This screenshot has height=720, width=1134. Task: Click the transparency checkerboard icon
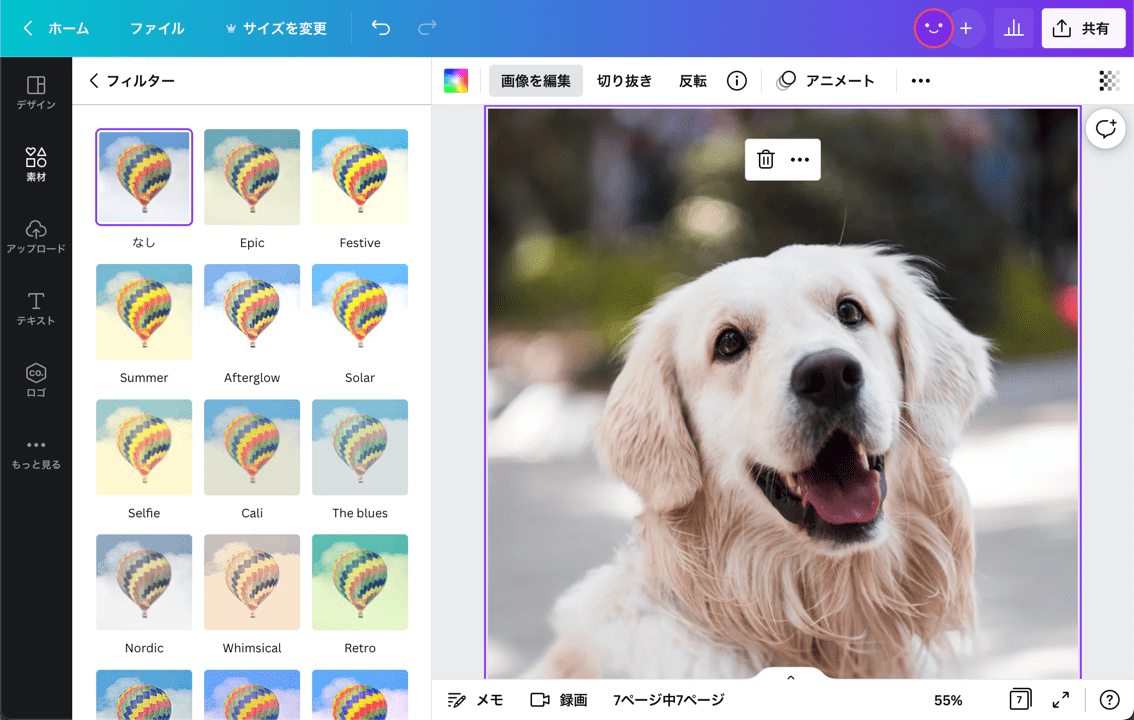1108,81
